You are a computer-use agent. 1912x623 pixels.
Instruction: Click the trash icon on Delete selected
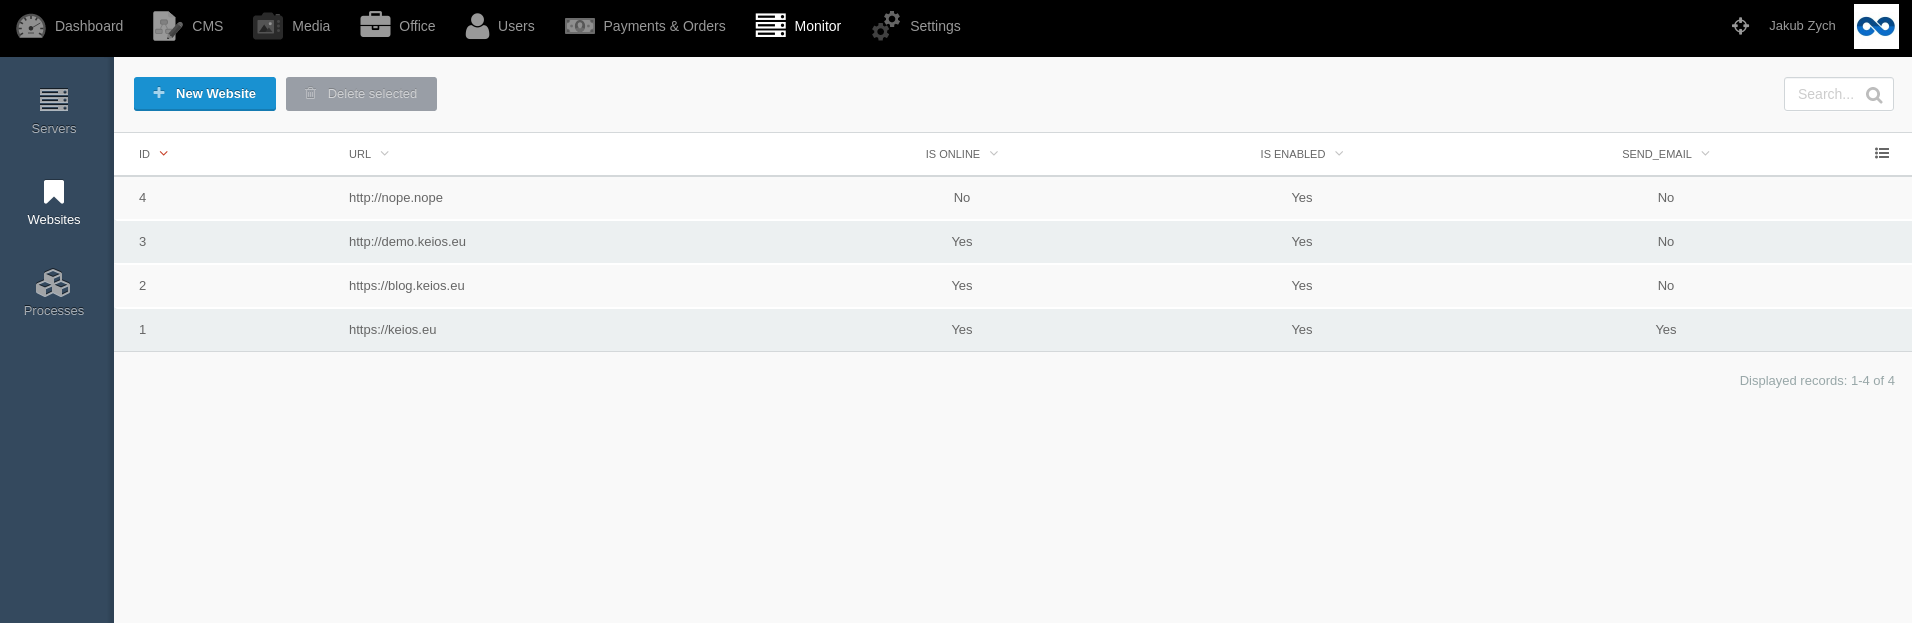click(311, 94)
